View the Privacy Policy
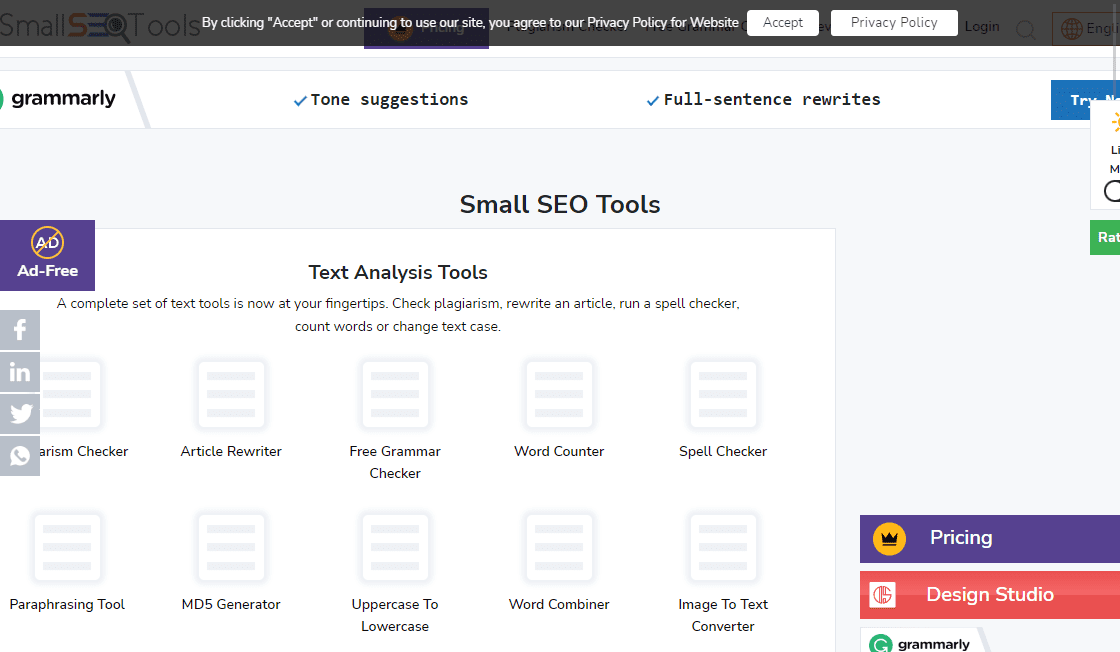 pyautogui.click(x=894, y=22)
